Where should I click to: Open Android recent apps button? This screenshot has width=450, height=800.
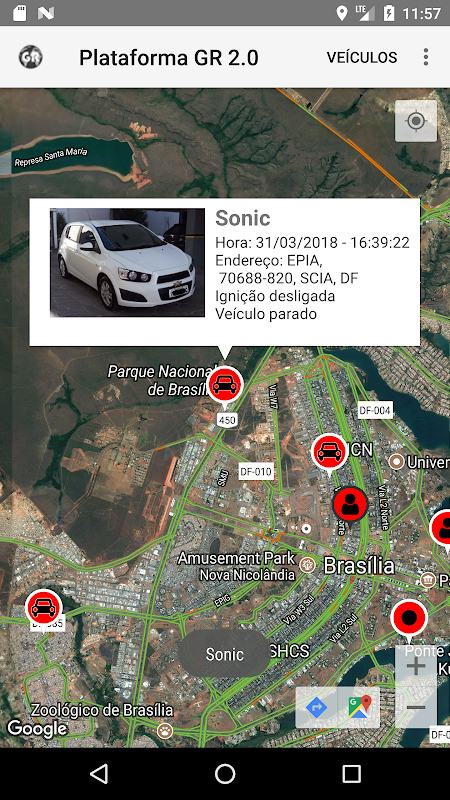coord(351,774)
